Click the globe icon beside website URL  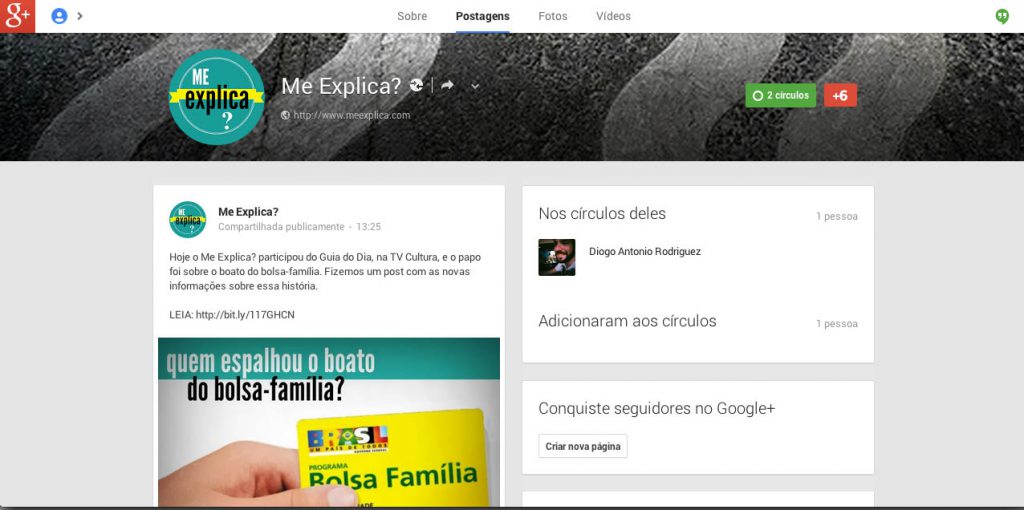[285, 115]
